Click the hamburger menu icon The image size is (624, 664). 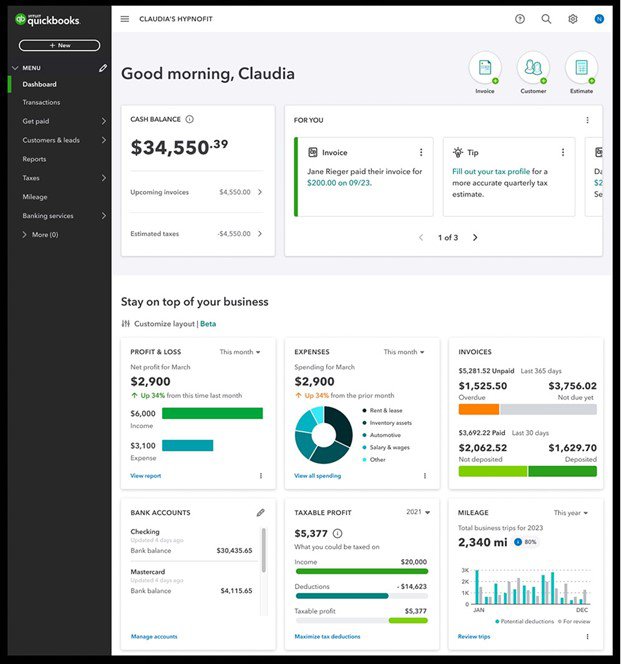tap(124, 19)
